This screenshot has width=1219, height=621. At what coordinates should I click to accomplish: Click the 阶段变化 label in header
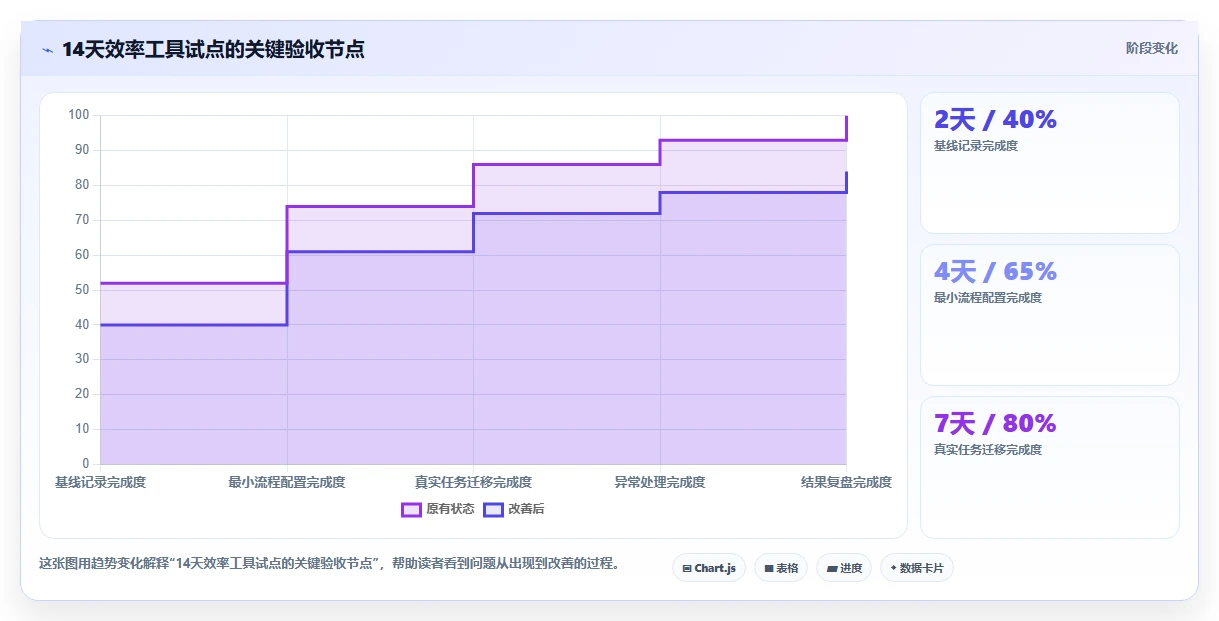1151,48
